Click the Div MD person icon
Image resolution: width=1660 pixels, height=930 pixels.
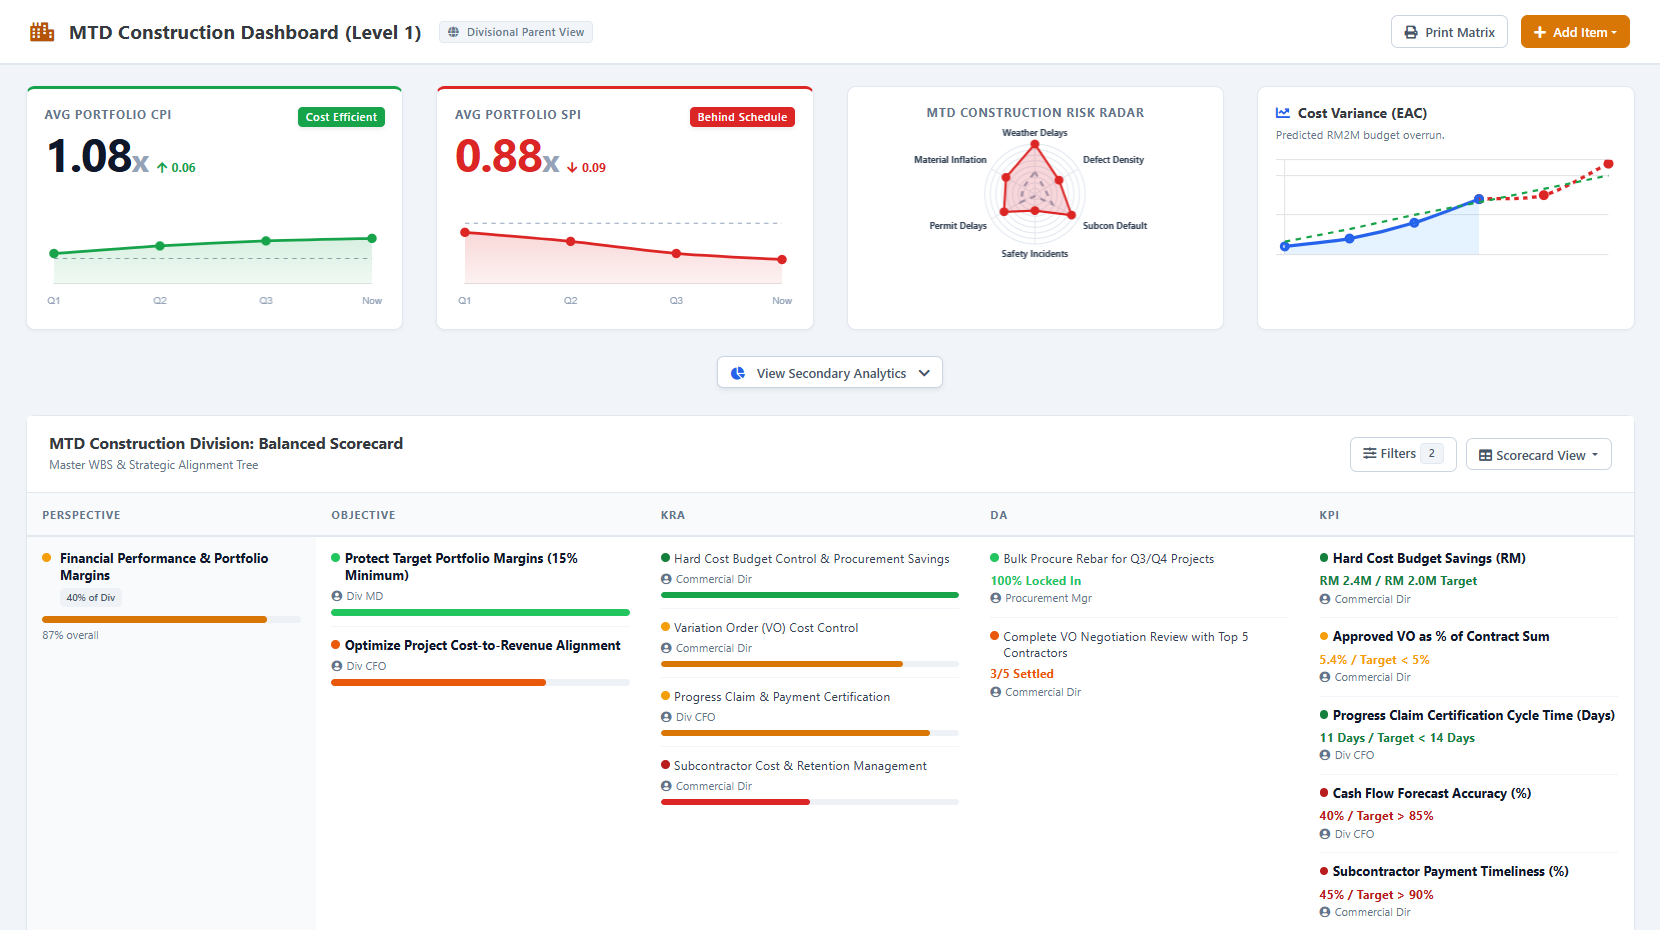(x=336, y=596)
